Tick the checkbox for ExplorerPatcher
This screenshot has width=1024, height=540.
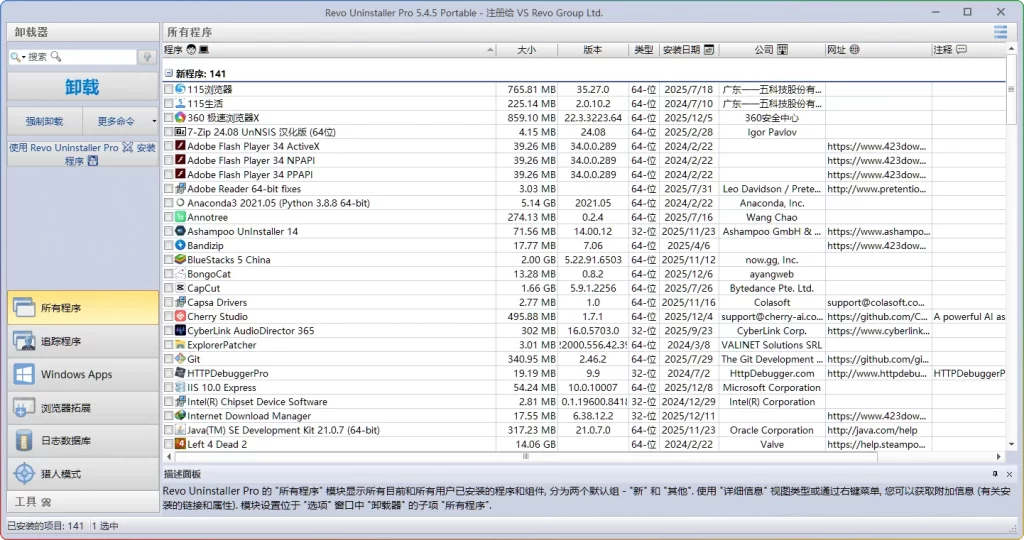[x=168, y=345]
